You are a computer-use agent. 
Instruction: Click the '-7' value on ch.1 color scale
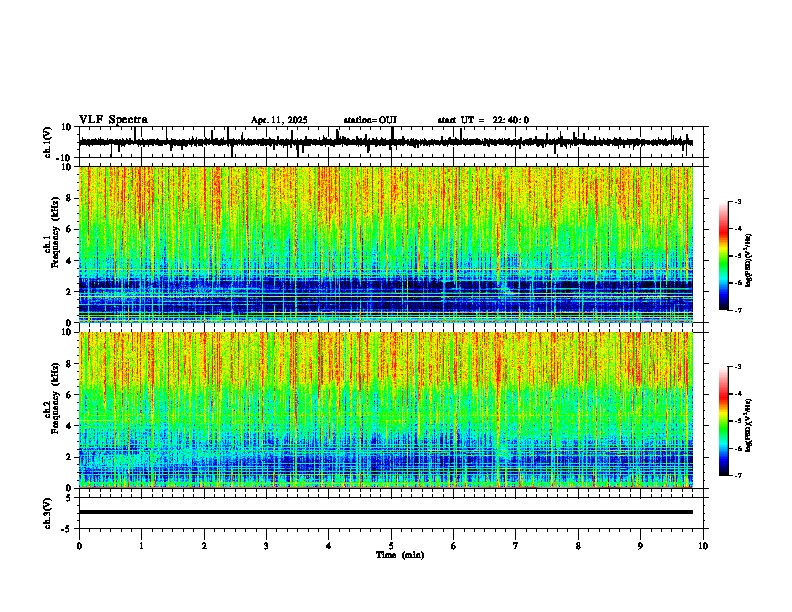[737, 310]
